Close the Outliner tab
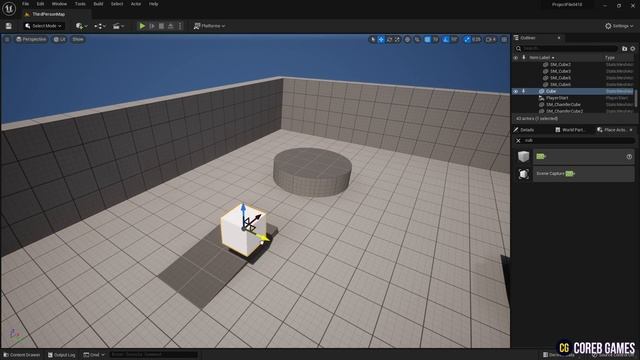Image resolution: width=640 pixels, height=360 pixels. point(559,38)
